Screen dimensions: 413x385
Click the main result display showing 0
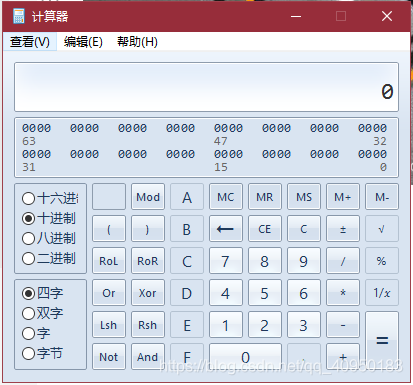click(206, 87)
